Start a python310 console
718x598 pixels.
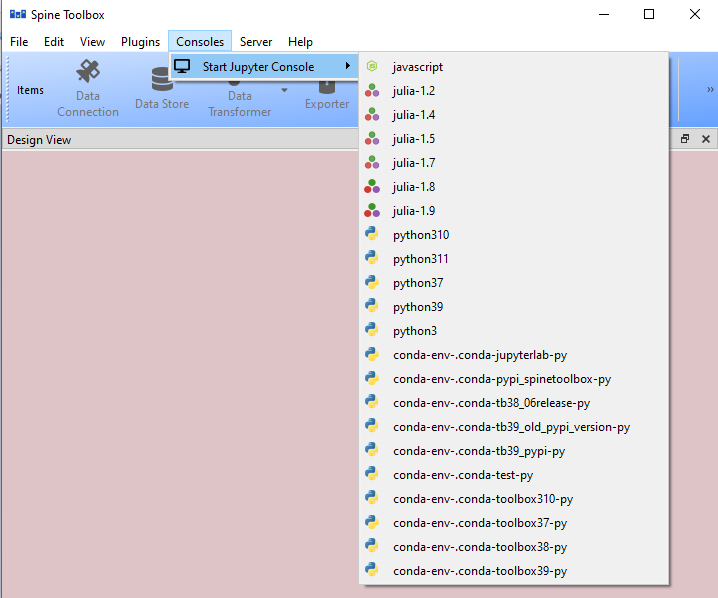point(513,235)
